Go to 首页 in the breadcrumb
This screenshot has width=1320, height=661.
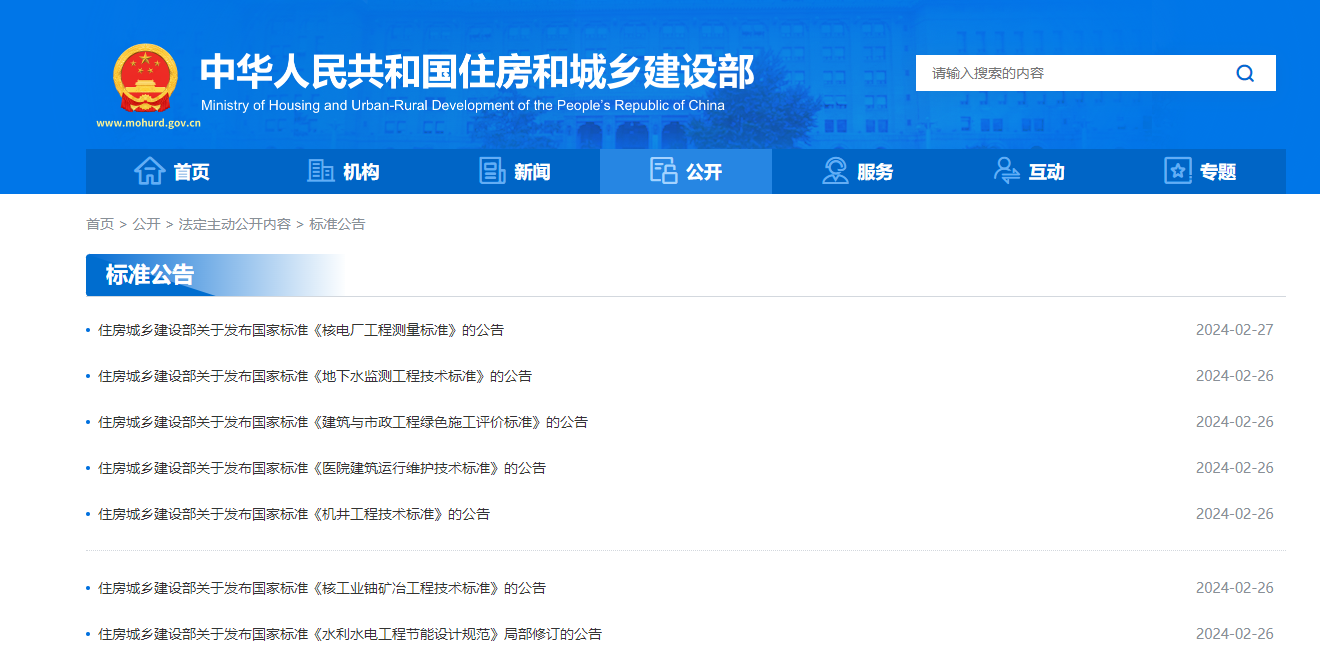tap(100, 224)
